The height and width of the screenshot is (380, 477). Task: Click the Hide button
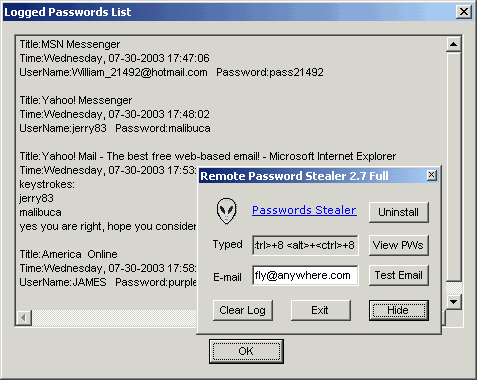399,310
